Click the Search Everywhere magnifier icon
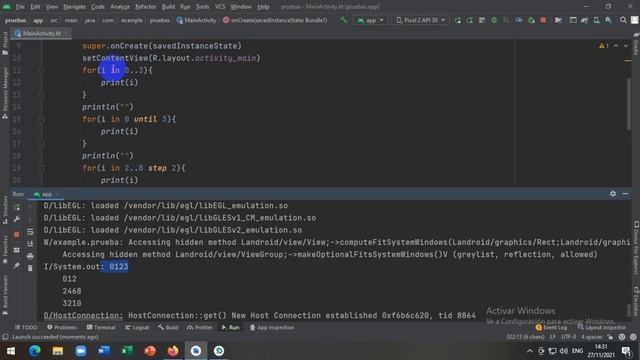640x360 pixels. pyautogui.click(x=623, y=20)
